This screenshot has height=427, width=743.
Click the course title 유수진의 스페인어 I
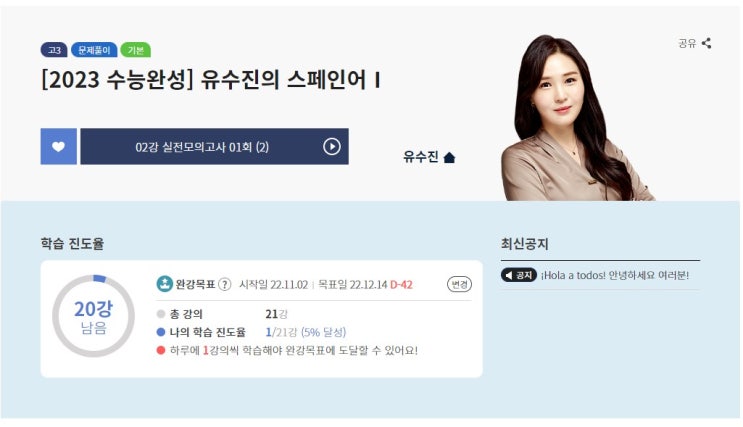tap(291, 80)
